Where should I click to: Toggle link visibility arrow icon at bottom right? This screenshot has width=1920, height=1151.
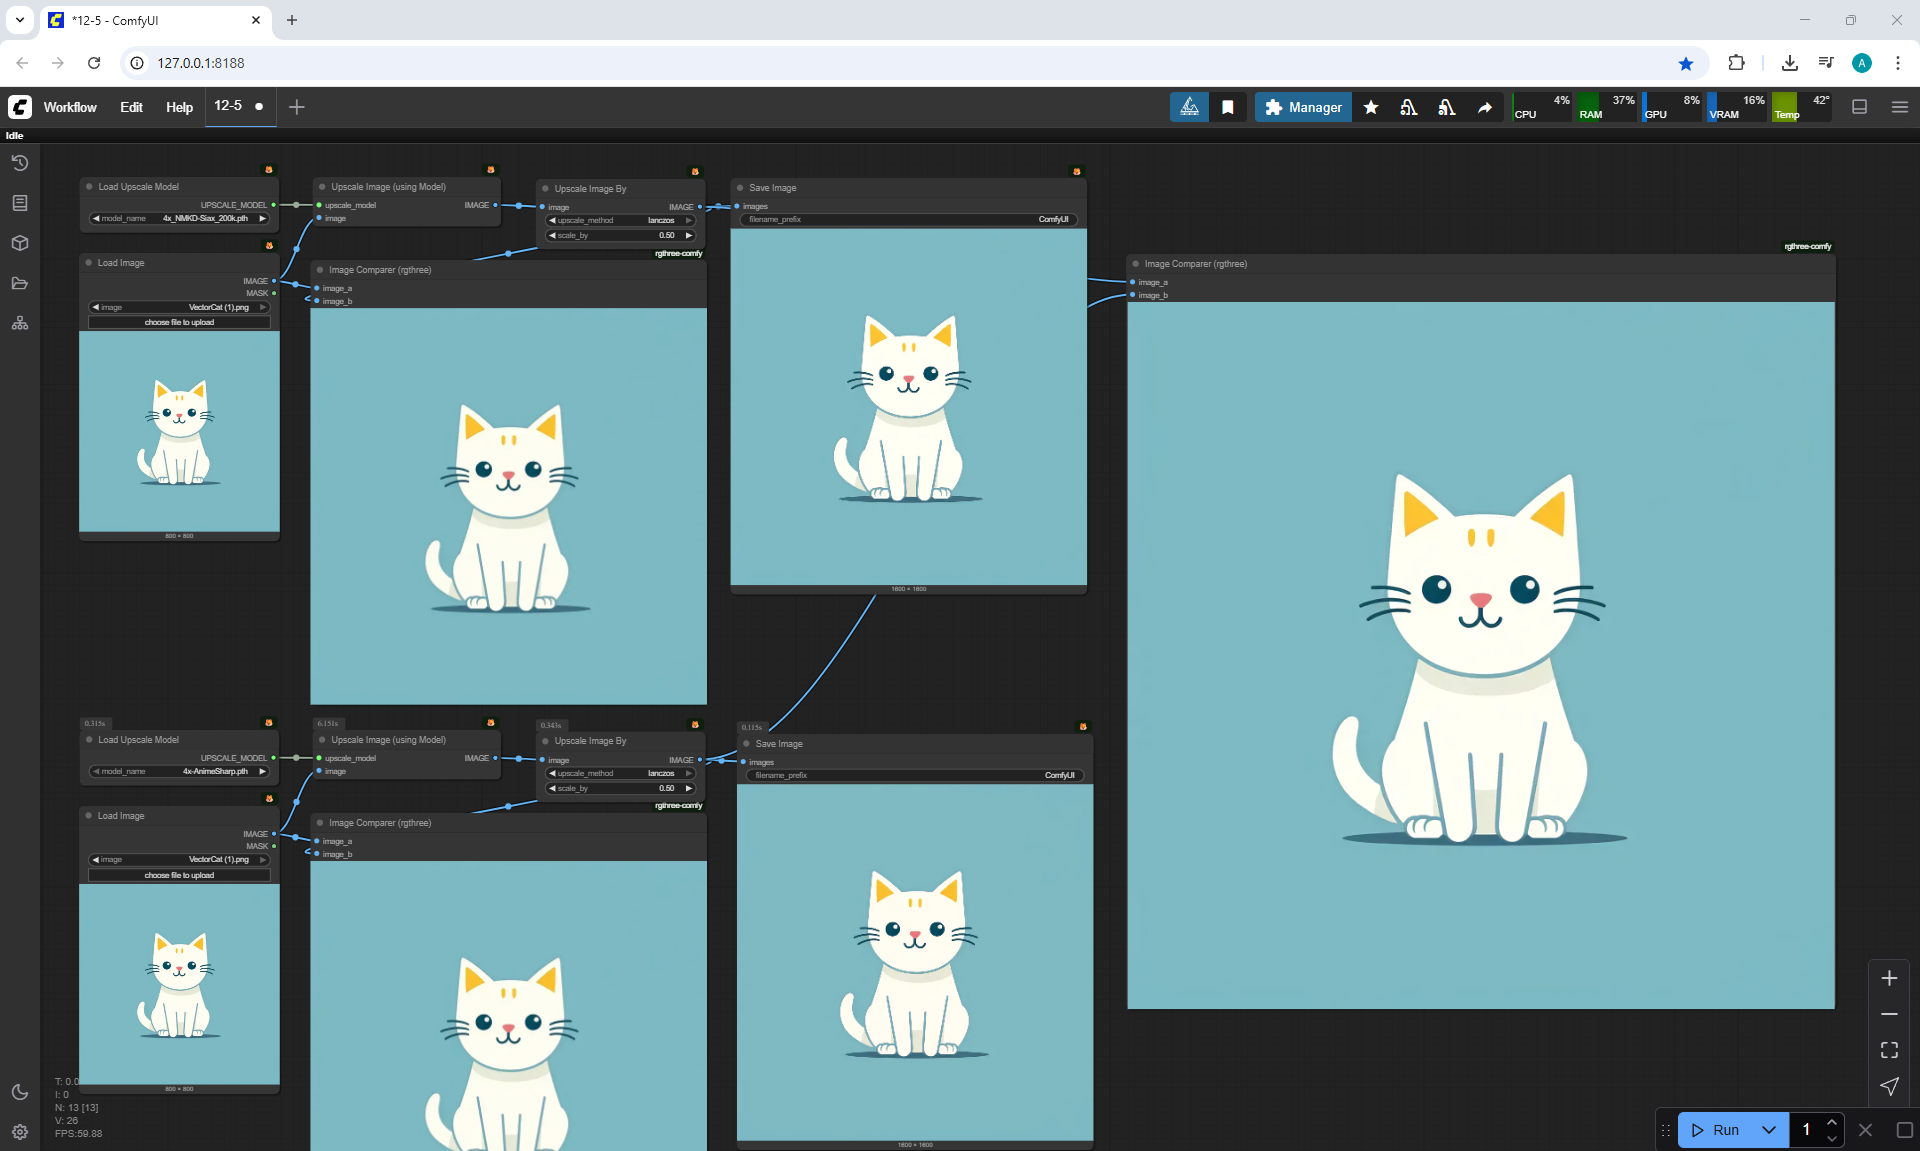[x=1889, y=1086]
